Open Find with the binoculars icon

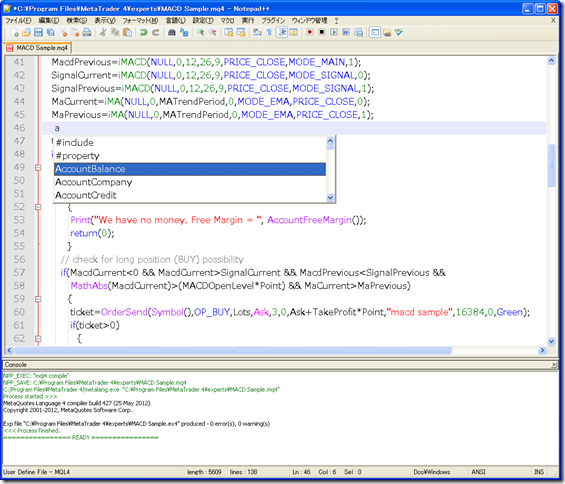[172, 33]
